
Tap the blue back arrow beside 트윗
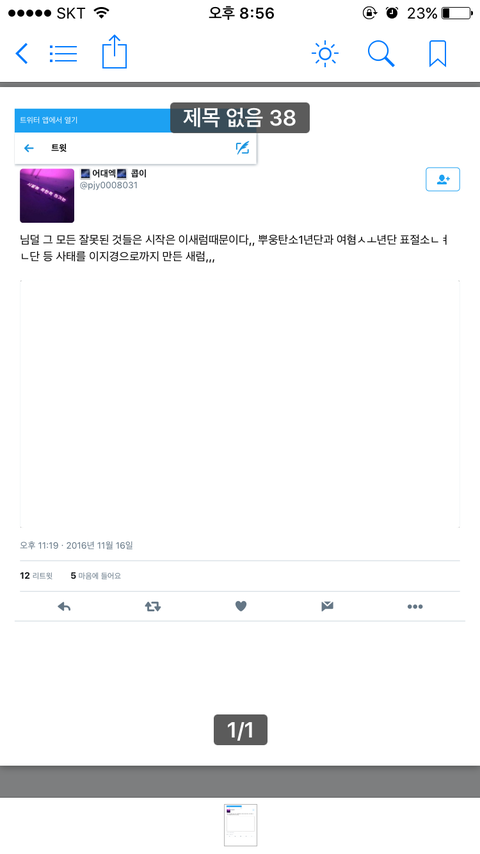[29, 148]
